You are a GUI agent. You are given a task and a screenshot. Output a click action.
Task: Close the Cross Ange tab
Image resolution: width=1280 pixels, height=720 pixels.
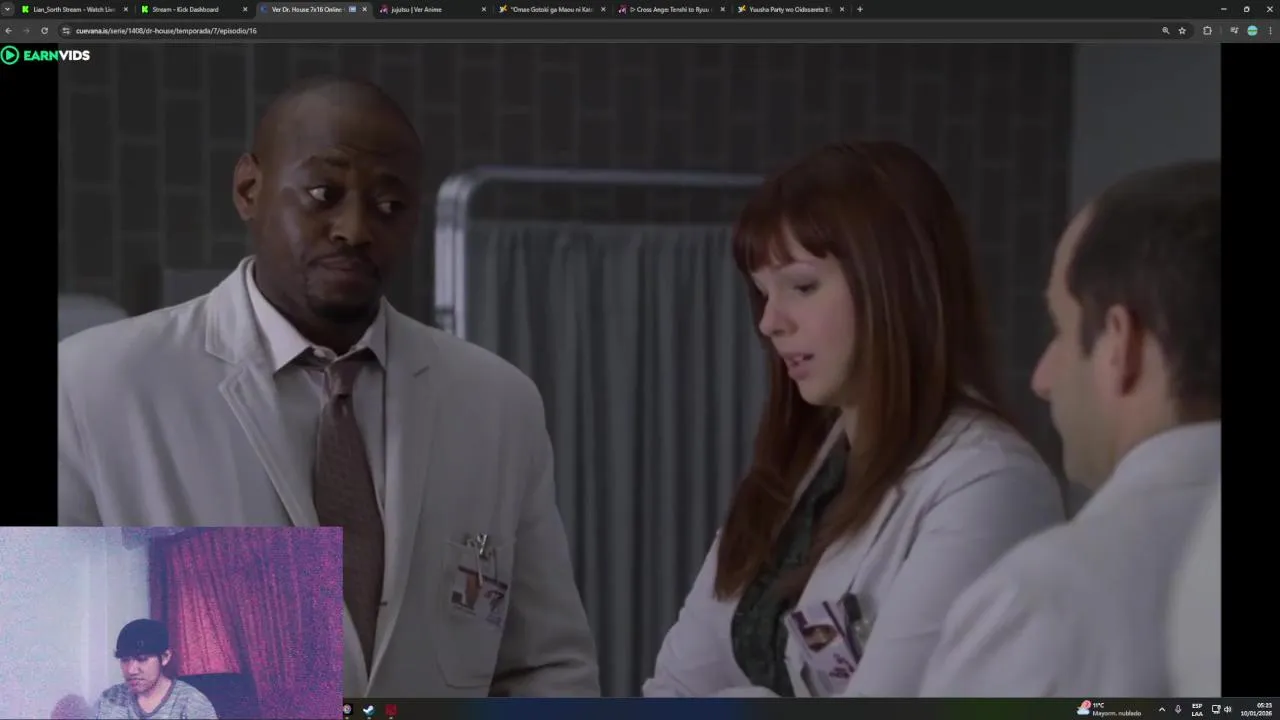pos(722,9)
